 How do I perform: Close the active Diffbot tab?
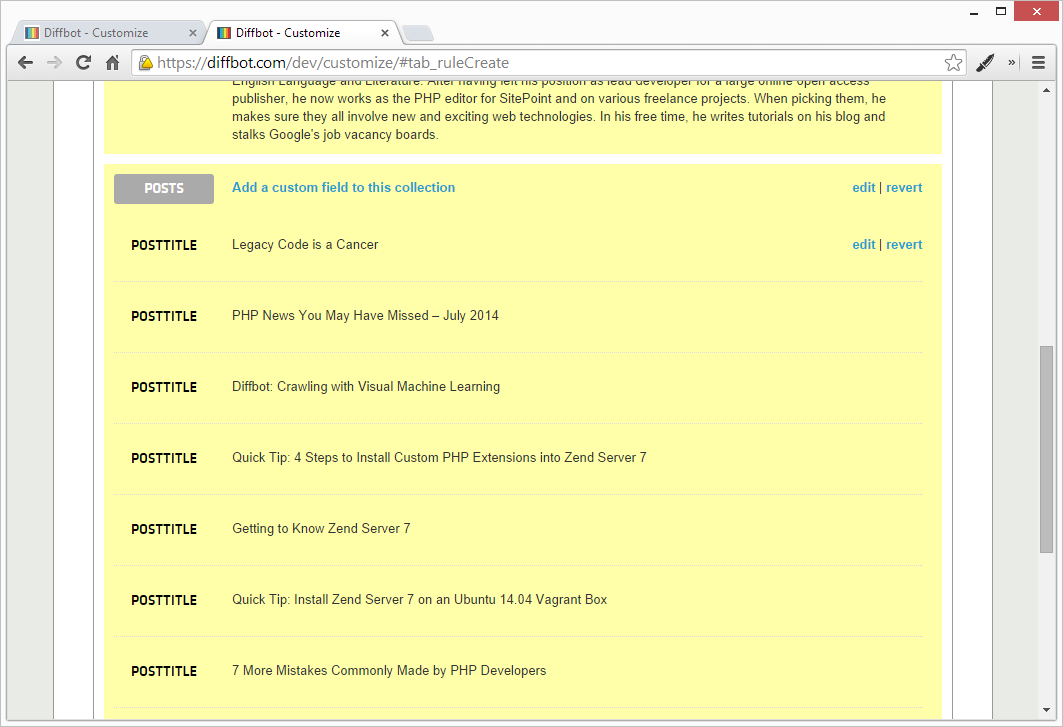tap(386, 33)
